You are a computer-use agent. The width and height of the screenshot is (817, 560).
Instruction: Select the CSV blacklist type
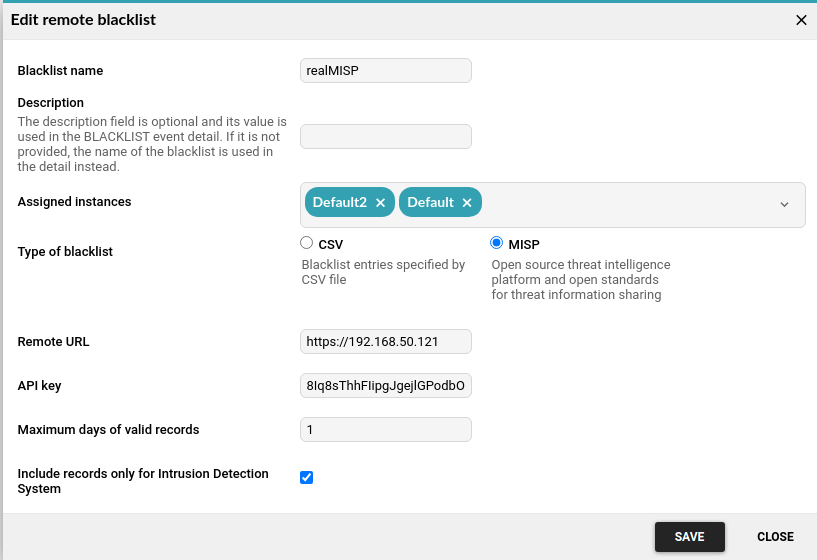(307, 243)
